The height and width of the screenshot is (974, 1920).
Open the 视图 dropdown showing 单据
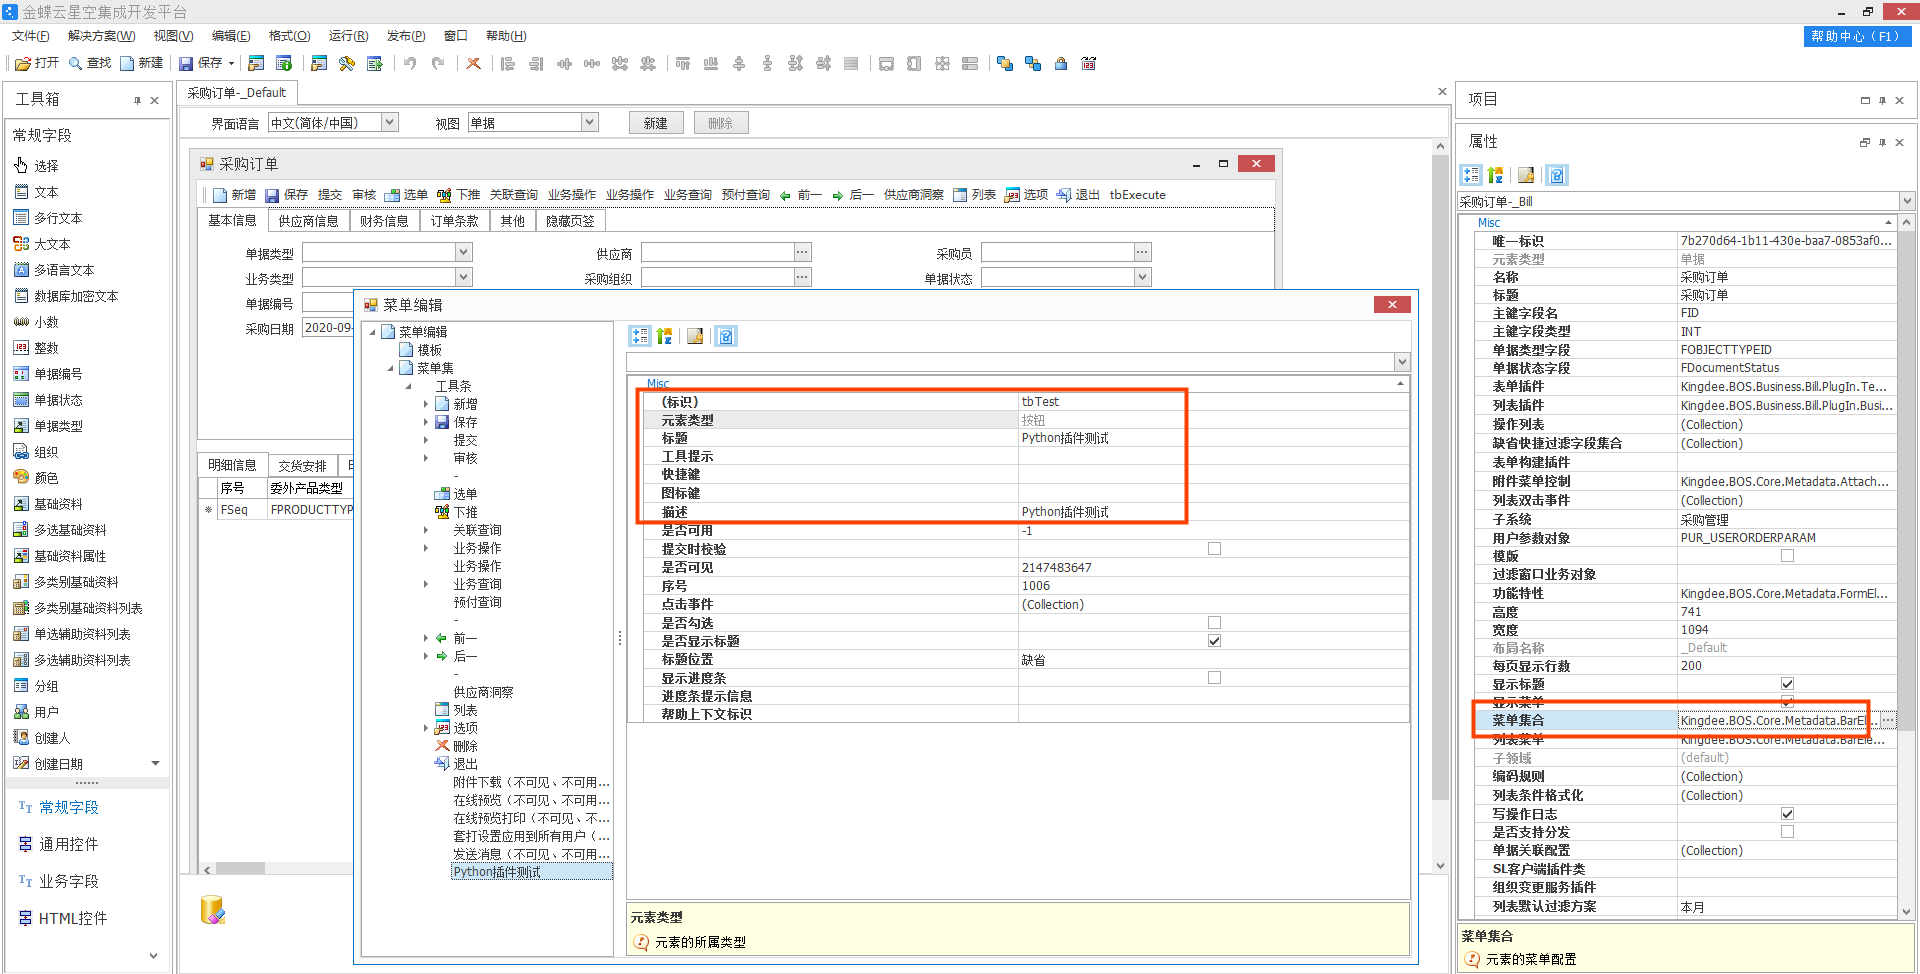(x=590, y=122)
